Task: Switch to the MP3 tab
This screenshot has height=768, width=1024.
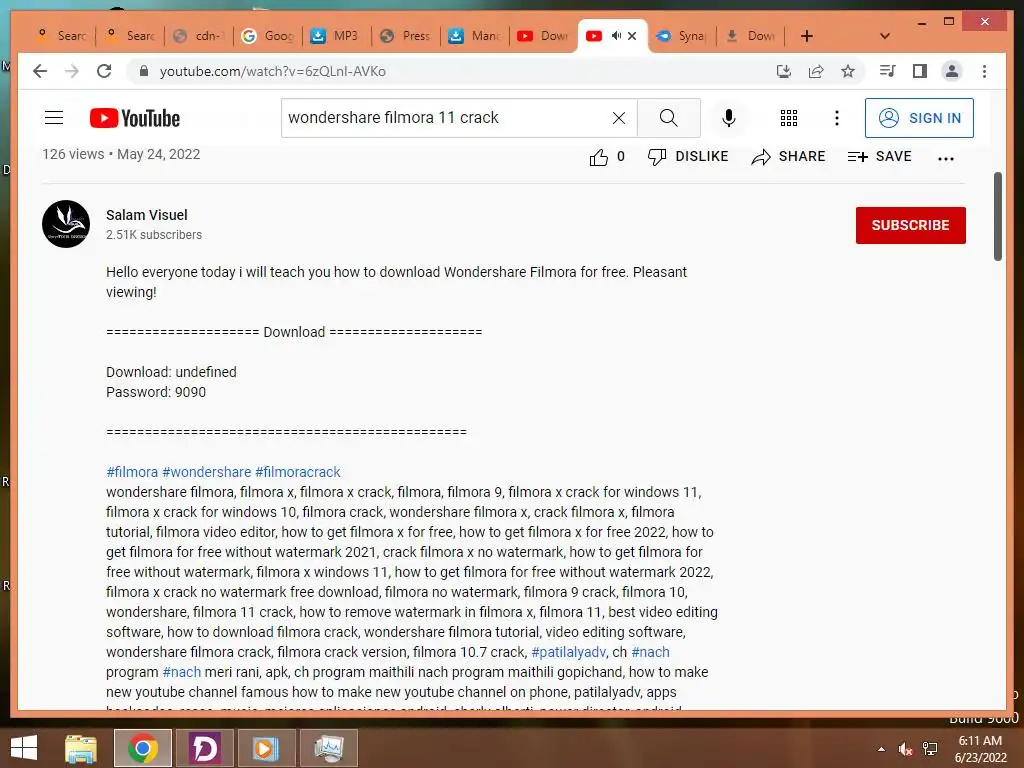Action: click(337, 36)
